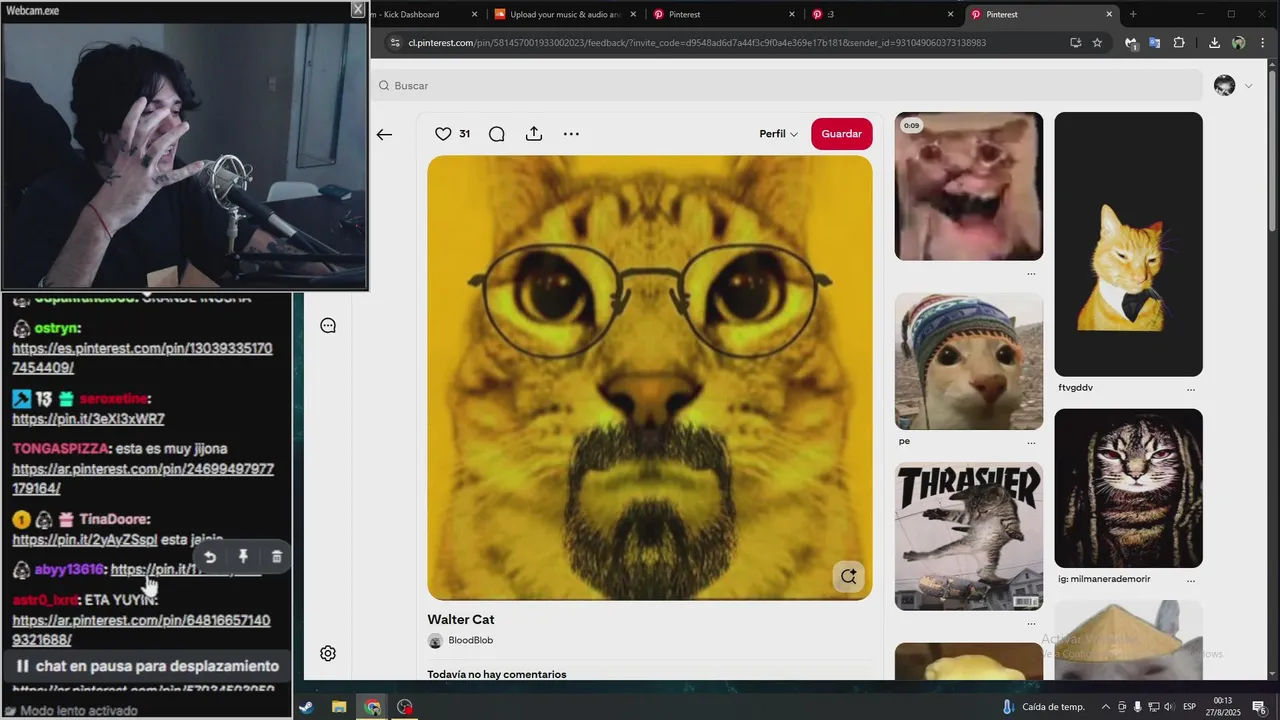
Task: Open Chrome downloads icon
Action: coord(1214,43)
